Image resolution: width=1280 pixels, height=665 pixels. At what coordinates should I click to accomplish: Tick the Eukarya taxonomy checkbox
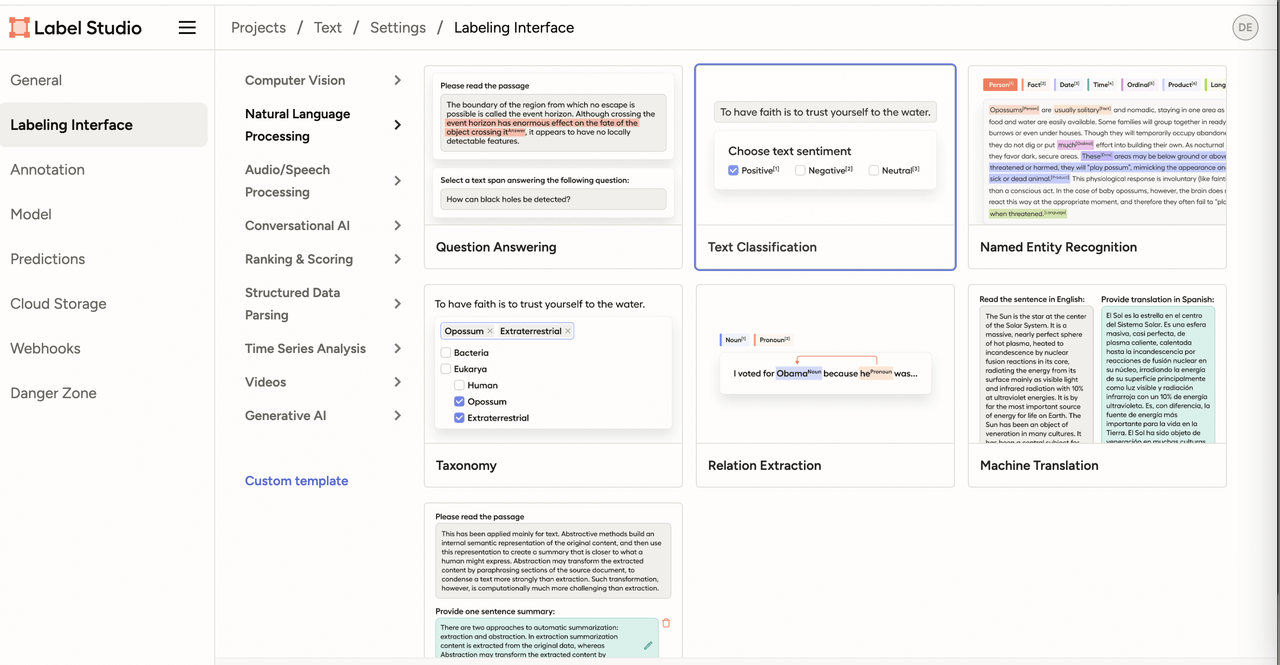pos(446,369)
